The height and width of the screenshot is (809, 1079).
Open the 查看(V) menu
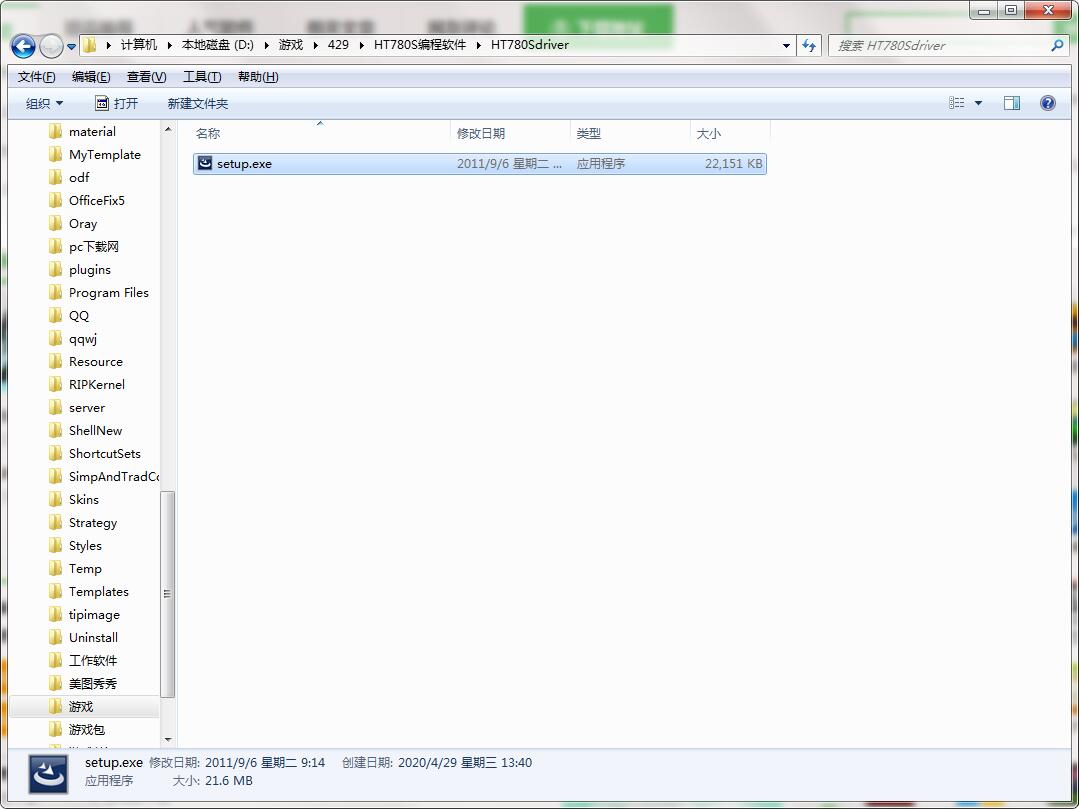(x=147, y=76)
